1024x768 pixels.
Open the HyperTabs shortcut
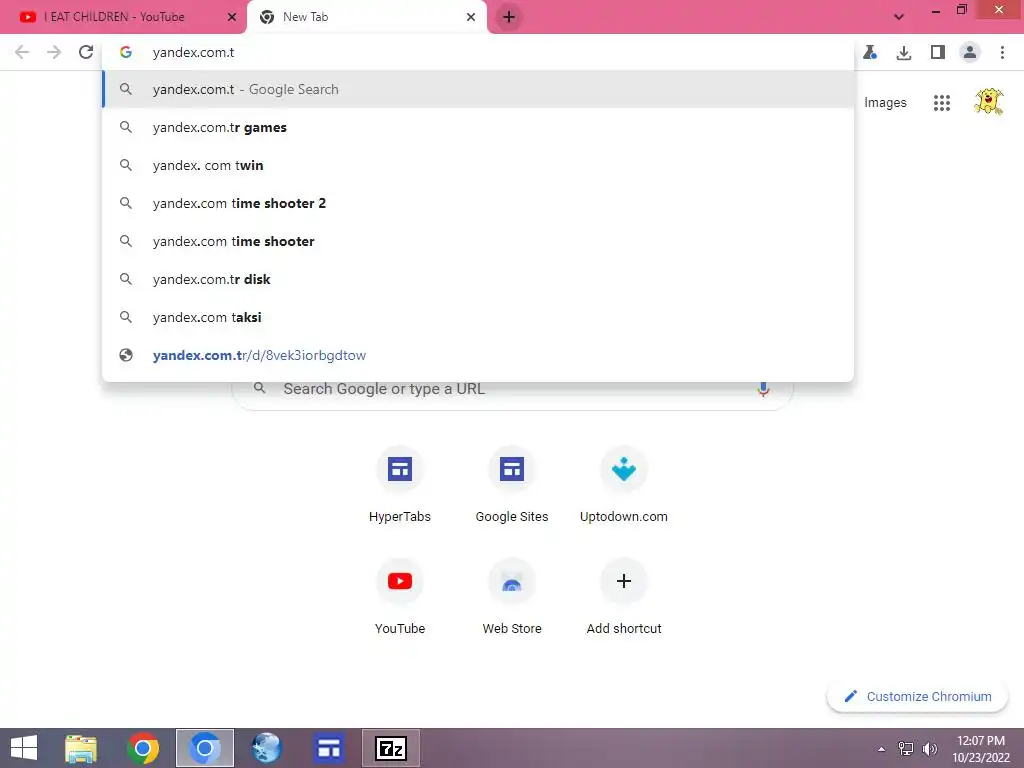[400, 485]
